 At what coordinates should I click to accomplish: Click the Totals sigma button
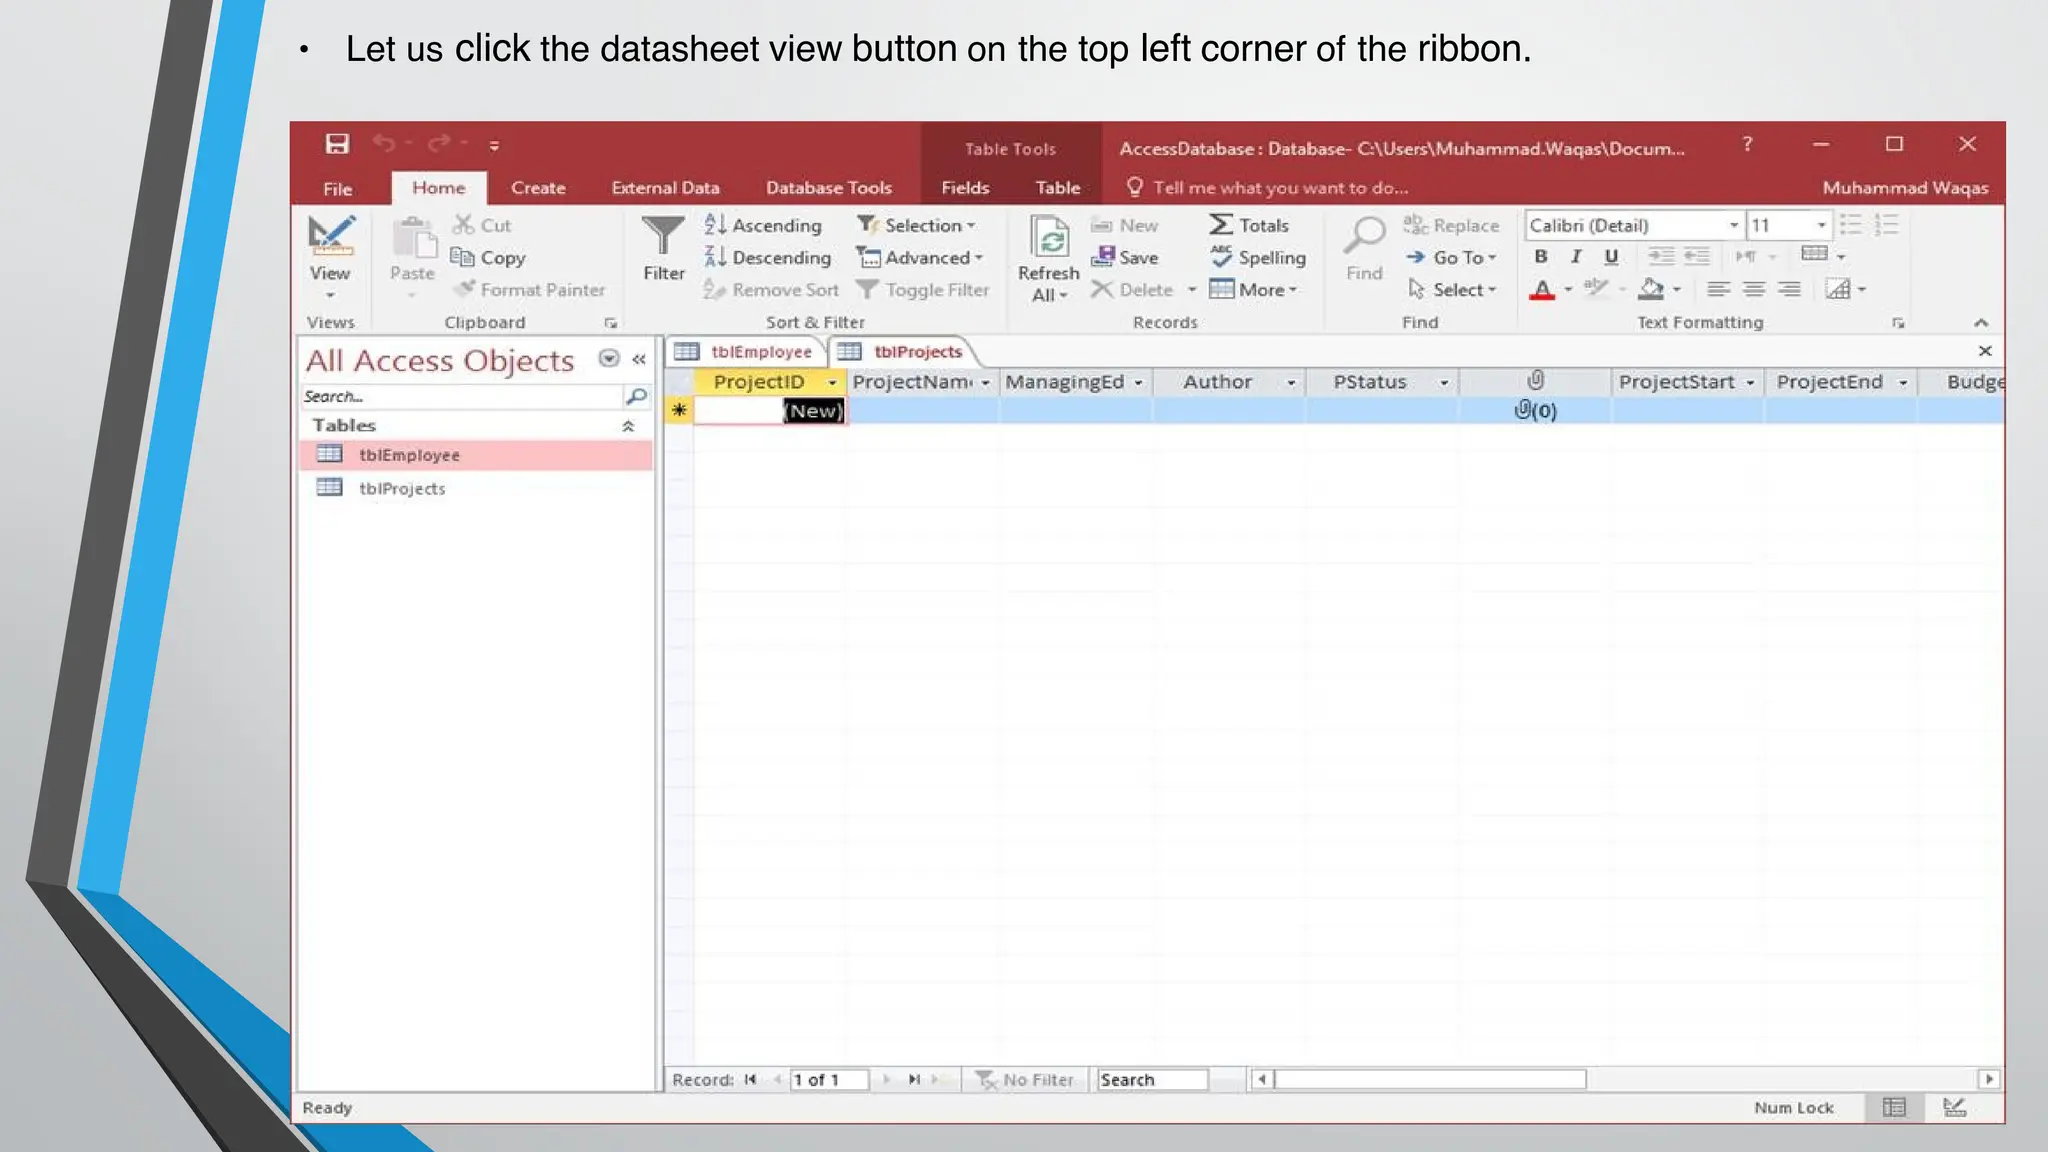[1249, 225]
